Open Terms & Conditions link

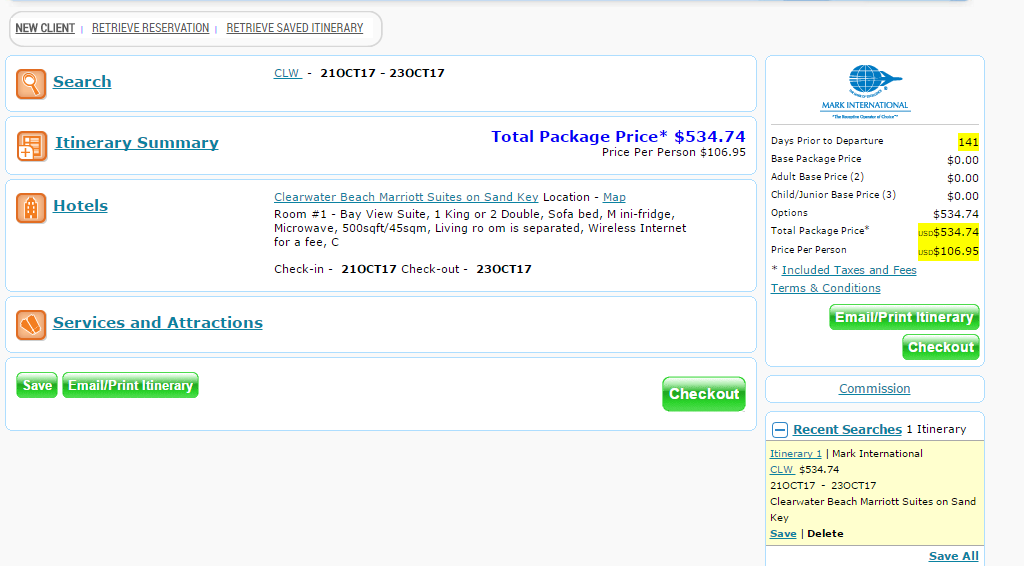[x=825, y=288]
